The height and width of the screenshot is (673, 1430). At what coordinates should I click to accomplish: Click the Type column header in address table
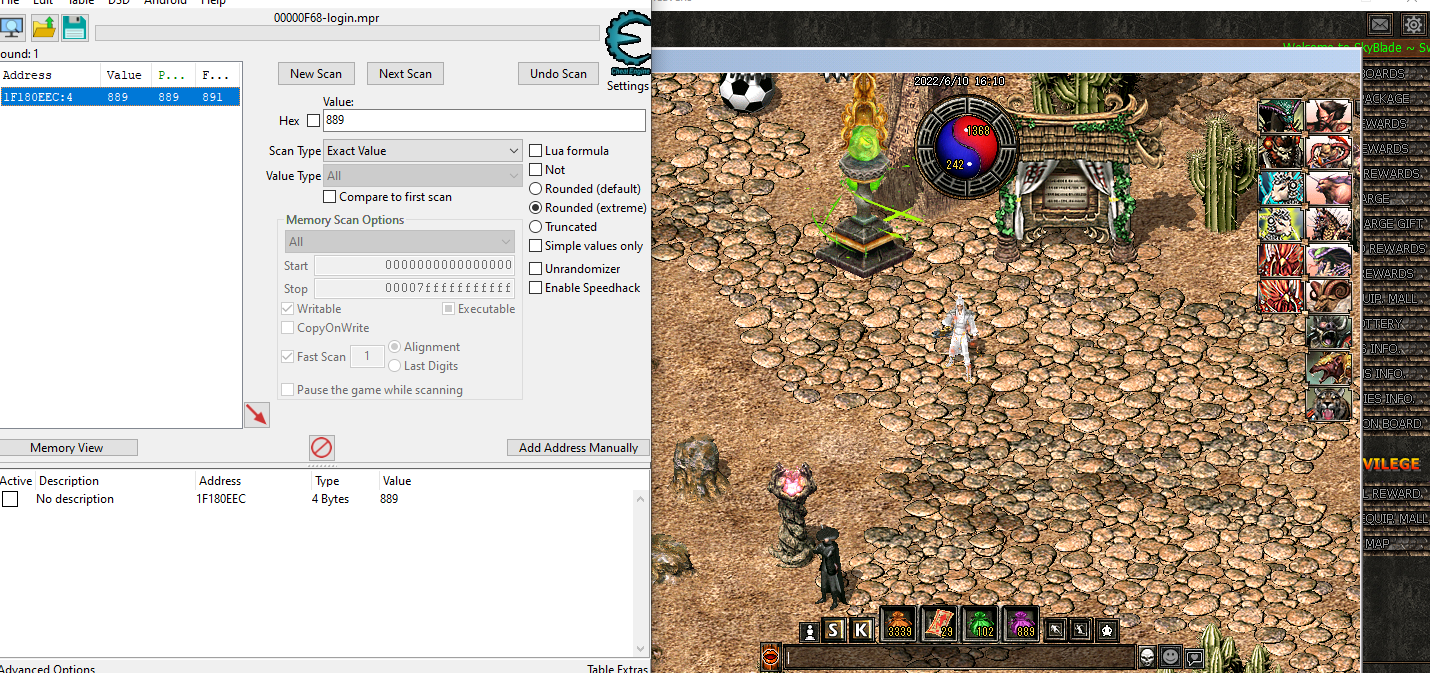pyautogui.click(x=327, y=481)
